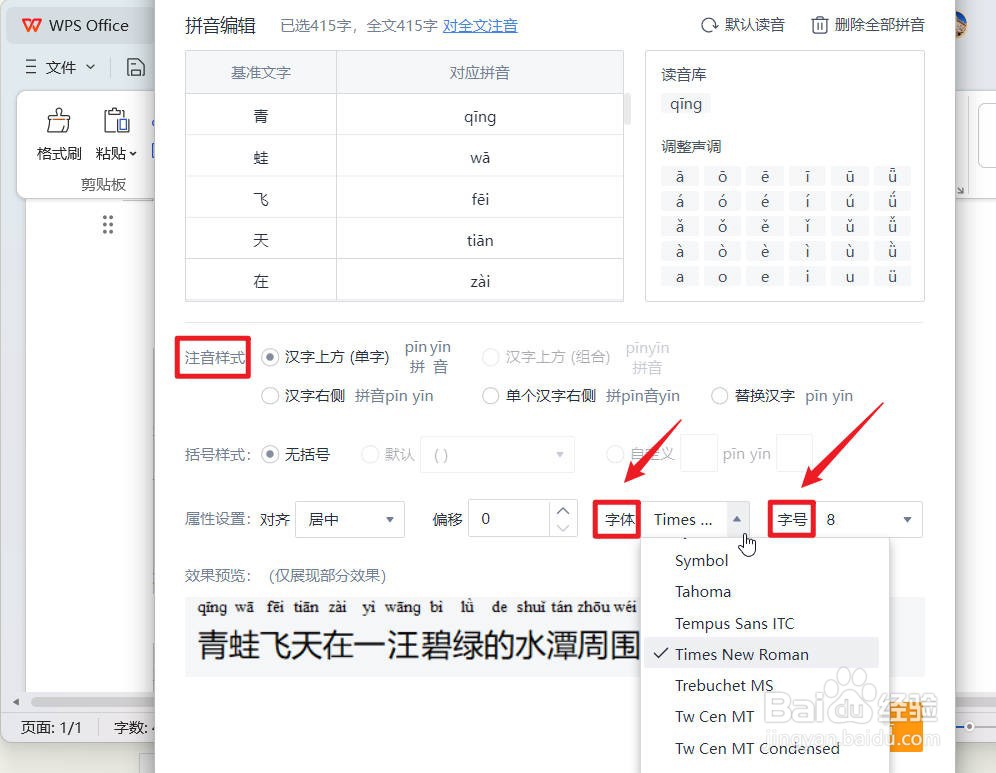Choose Times New Roman from the font list
The height and width of the screenshot is (773, 996).
741,653
